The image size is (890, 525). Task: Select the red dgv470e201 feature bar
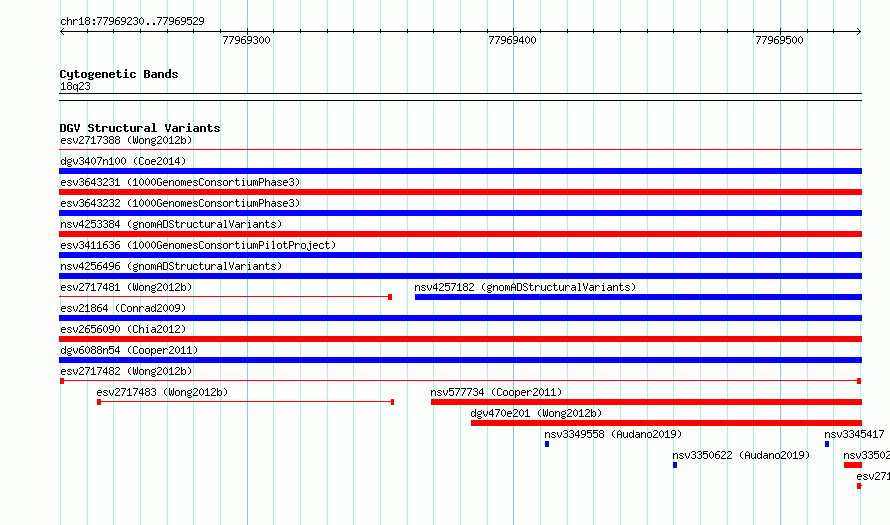[666, 423]
